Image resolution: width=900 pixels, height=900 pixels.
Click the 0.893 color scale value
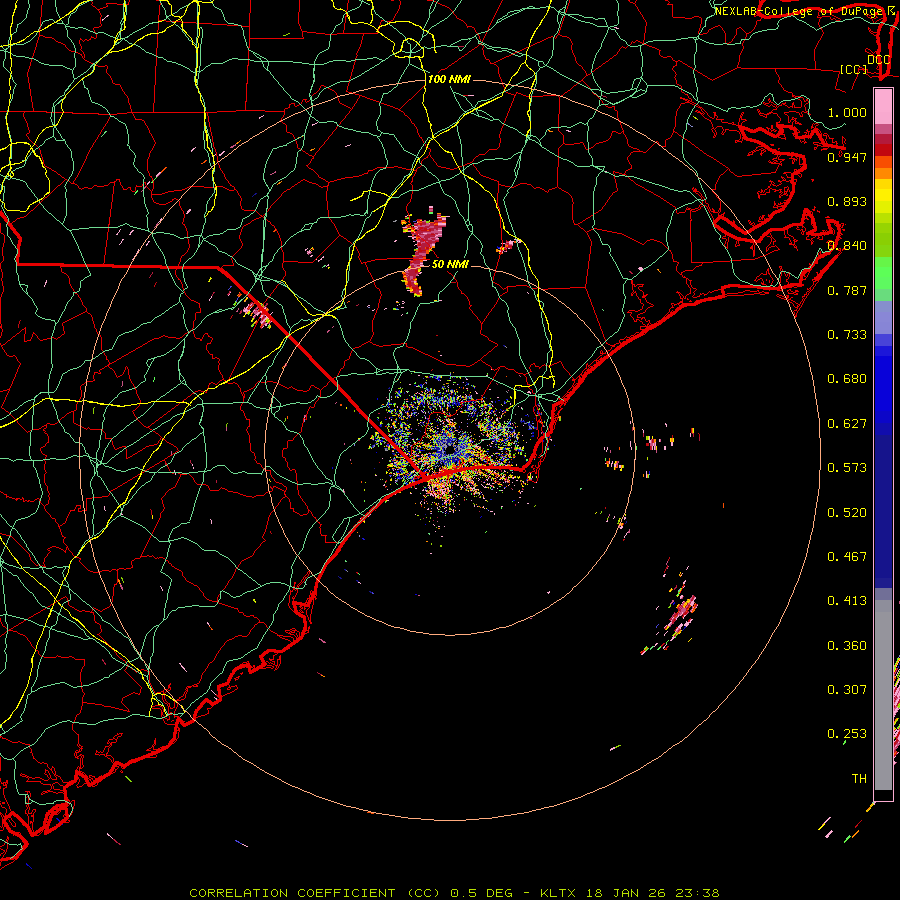[x=847, y=201]
